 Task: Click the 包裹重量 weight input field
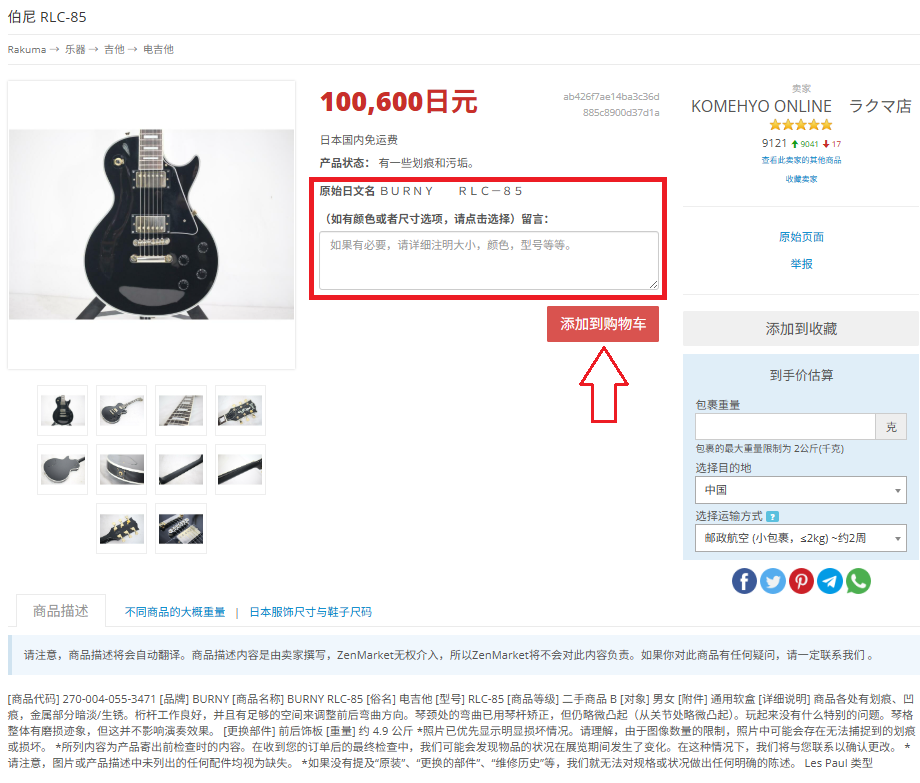point(785,426)
